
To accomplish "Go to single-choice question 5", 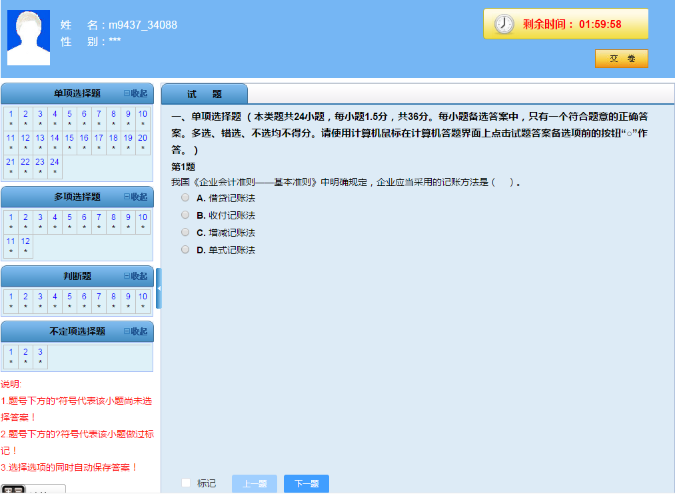I will click(x=69, y=118).
